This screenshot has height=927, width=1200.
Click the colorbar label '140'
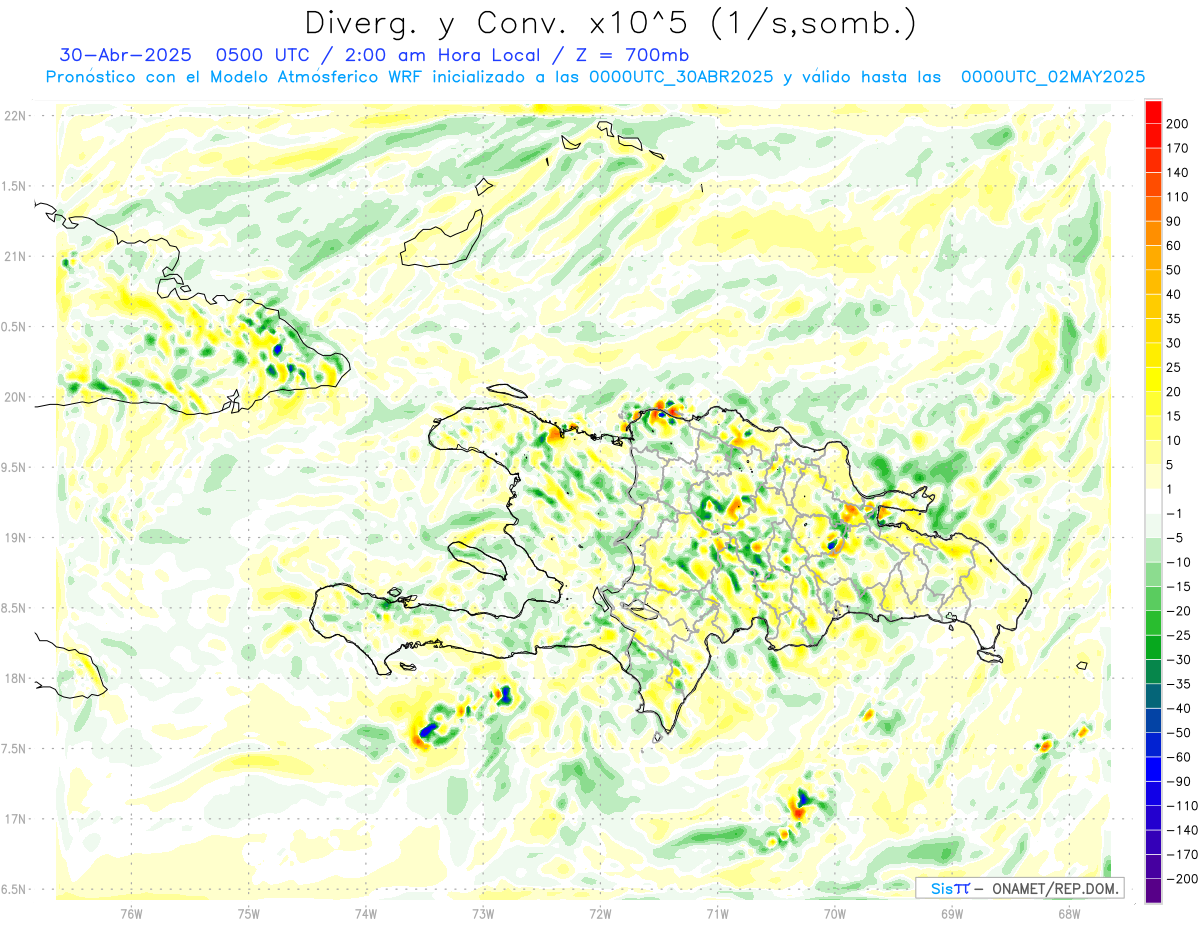[x=1177, y=172]
